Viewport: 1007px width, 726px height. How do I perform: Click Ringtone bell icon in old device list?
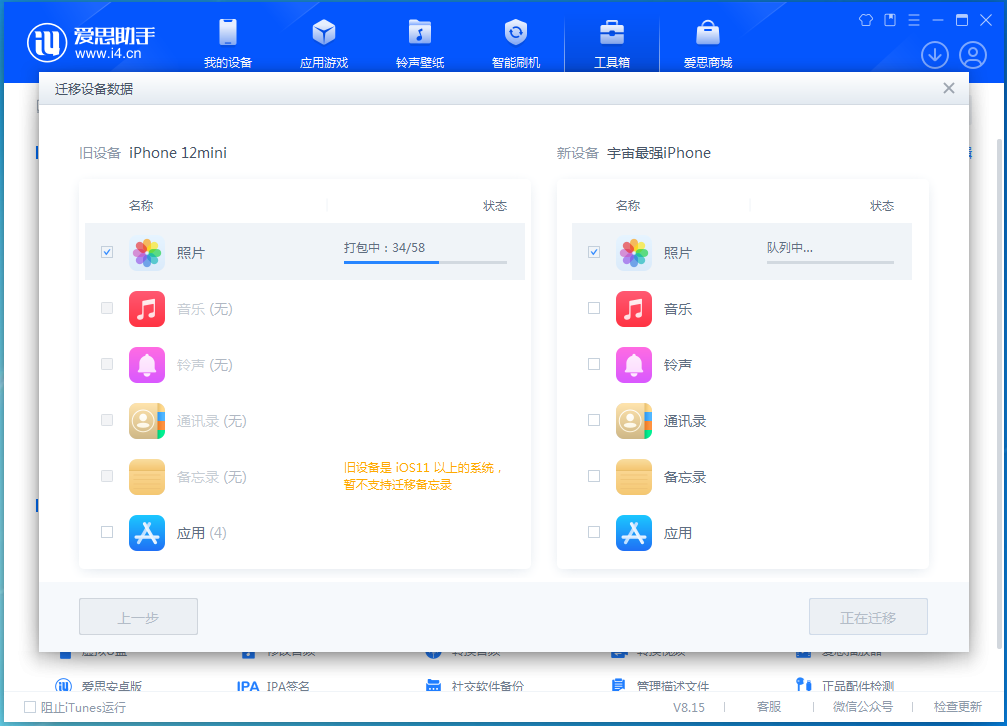click(x=146, y=365)
